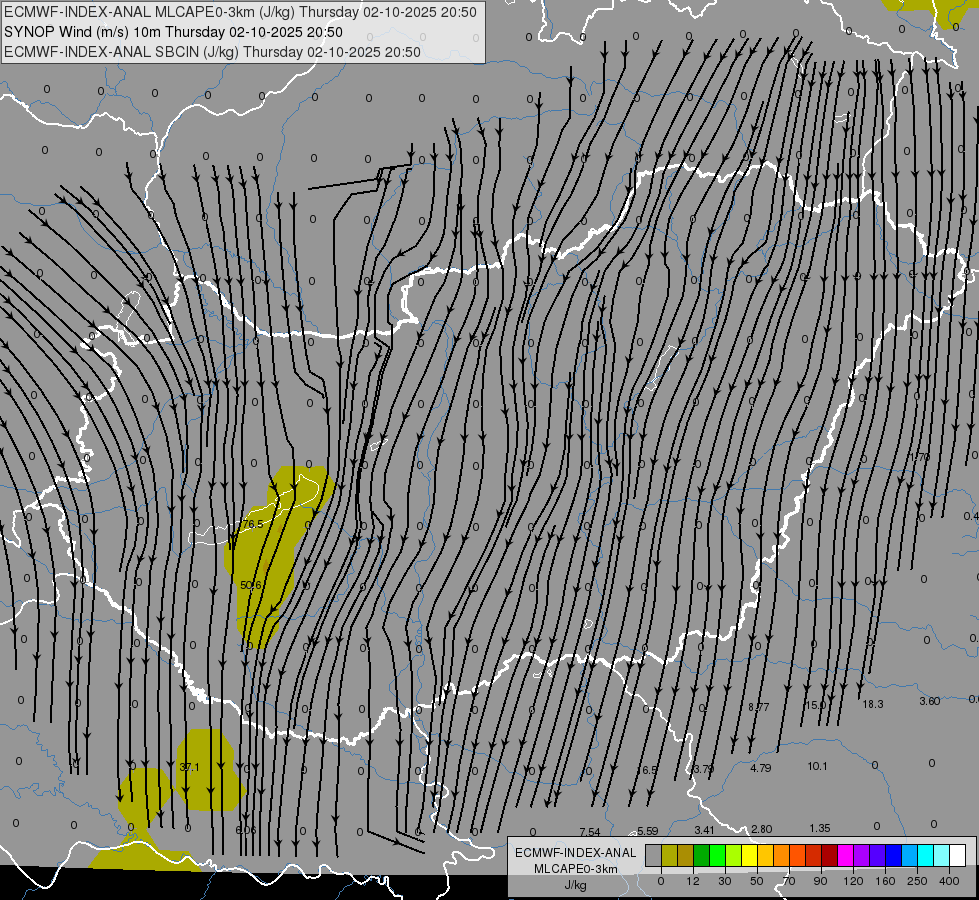Screen dimensions: 979x900
Task: Choose the bright yellow legend swatch
Action: pyautogui.click(x=749, y=855)
